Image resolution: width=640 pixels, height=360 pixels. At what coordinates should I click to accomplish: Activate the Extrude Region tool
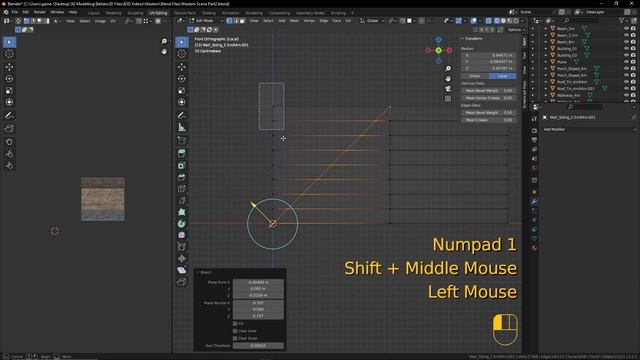(182, 153)
